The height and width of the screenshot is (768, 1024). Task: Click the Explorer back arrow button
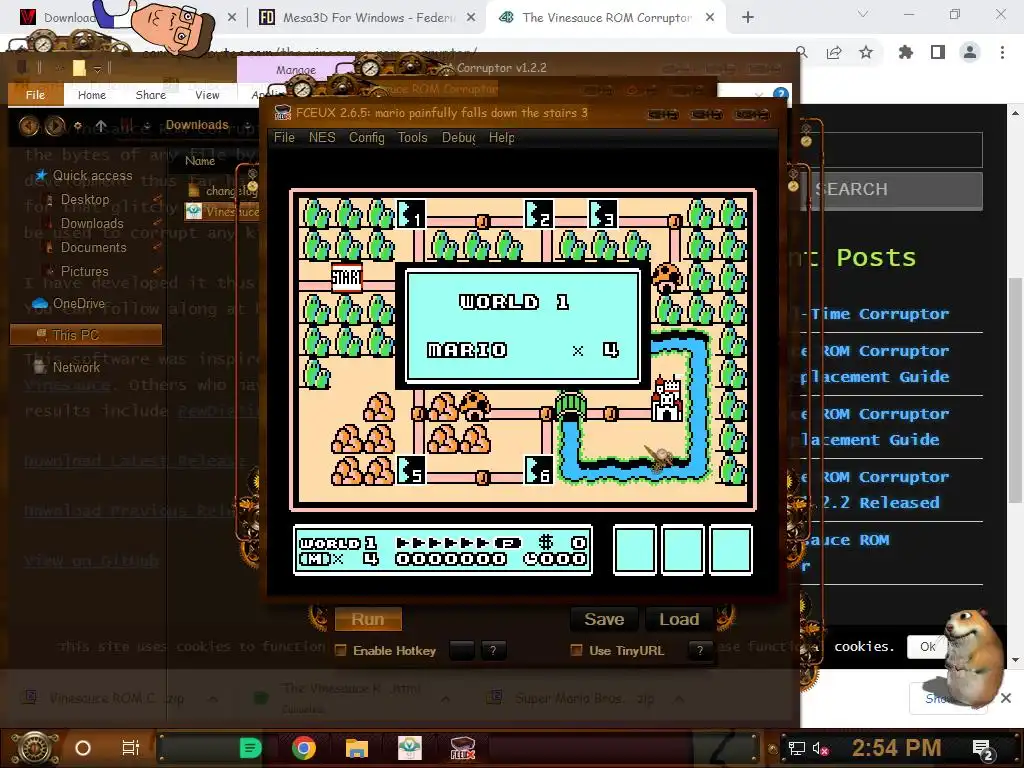[x=29, y=125]
